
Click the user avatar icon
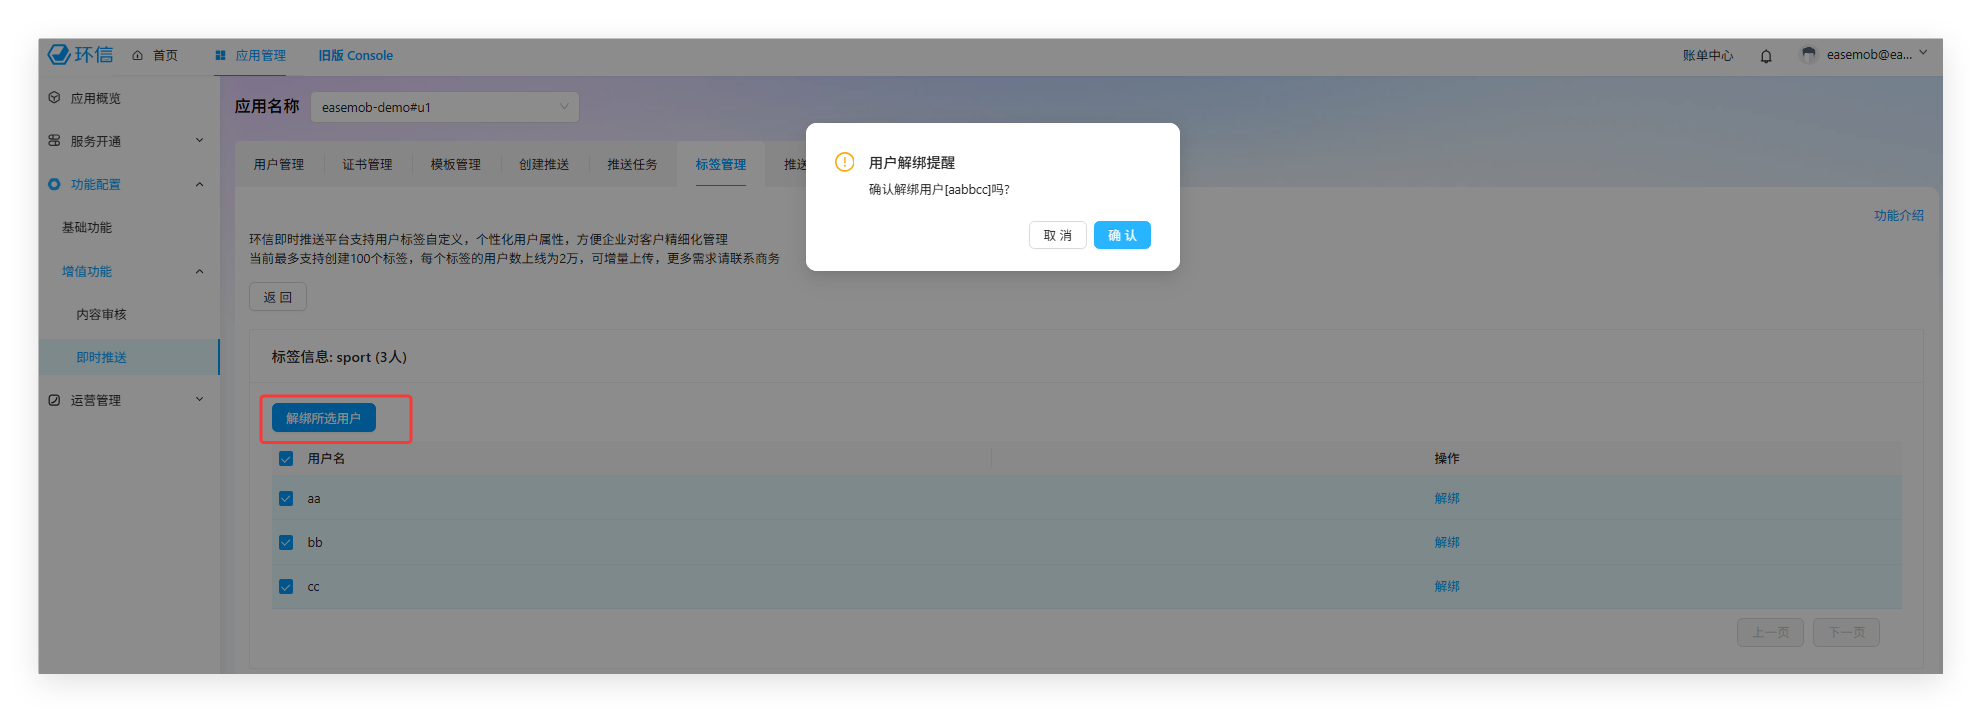tap(1808, 55)
